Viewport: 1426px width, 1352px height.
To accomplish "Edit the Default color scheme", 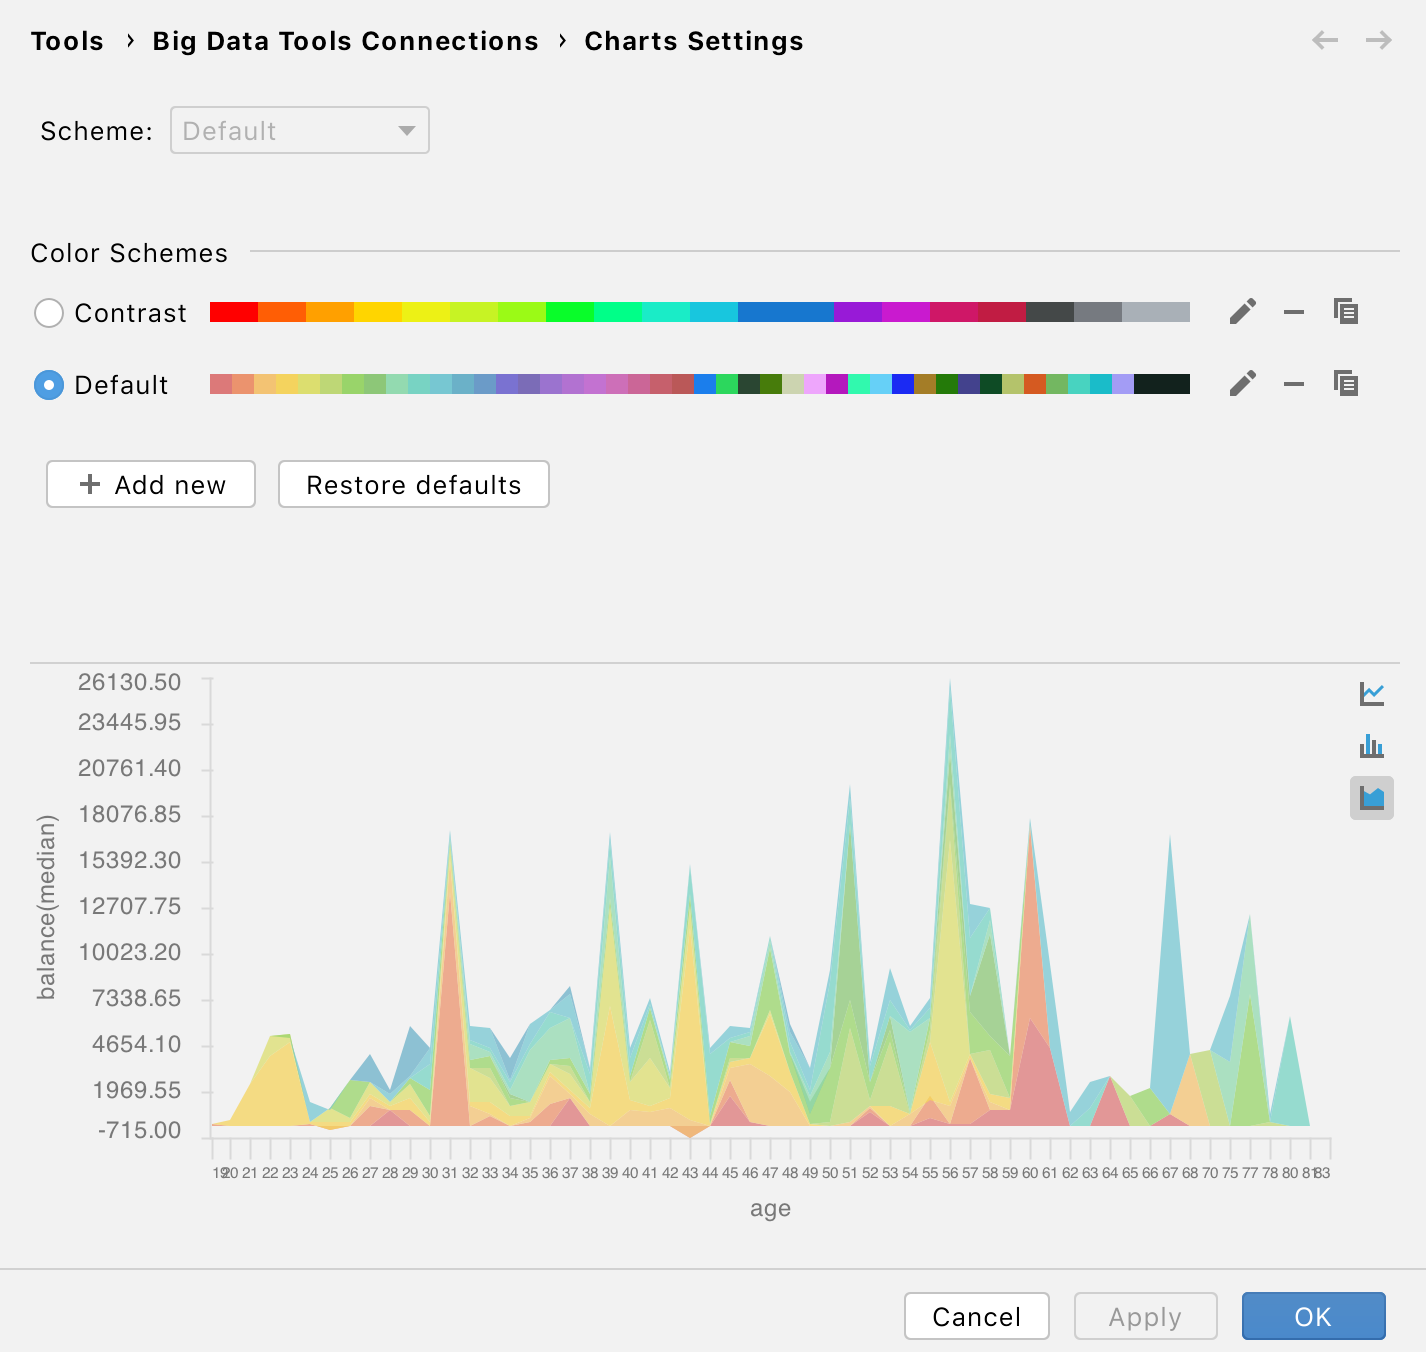I will [x=1242, y=384].
